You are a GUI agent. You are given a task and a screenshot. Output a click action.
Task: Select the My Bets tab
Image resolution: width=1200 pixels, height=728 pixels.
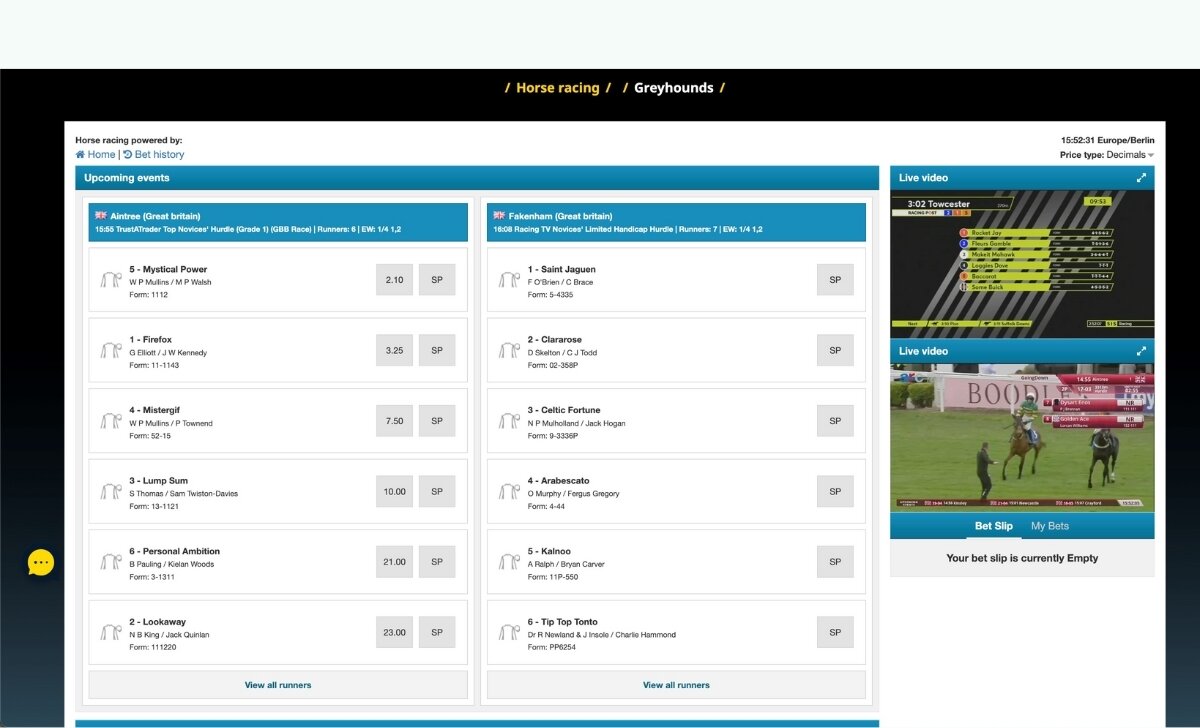click(1050, 526)
